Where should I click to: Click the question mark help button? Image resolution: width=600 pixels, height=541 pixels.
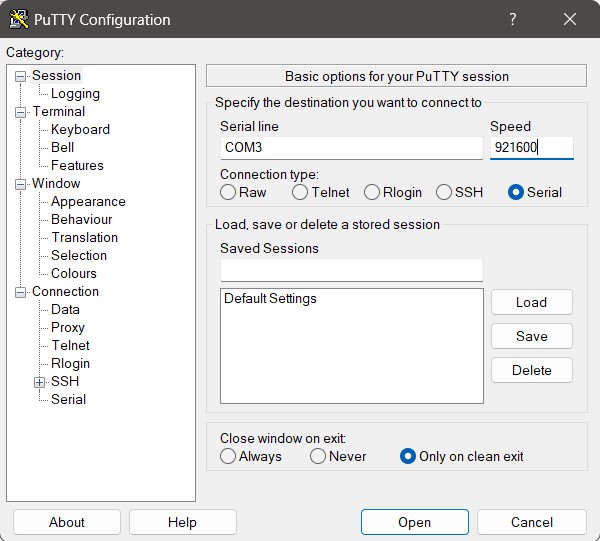click(x=513, y=19)
